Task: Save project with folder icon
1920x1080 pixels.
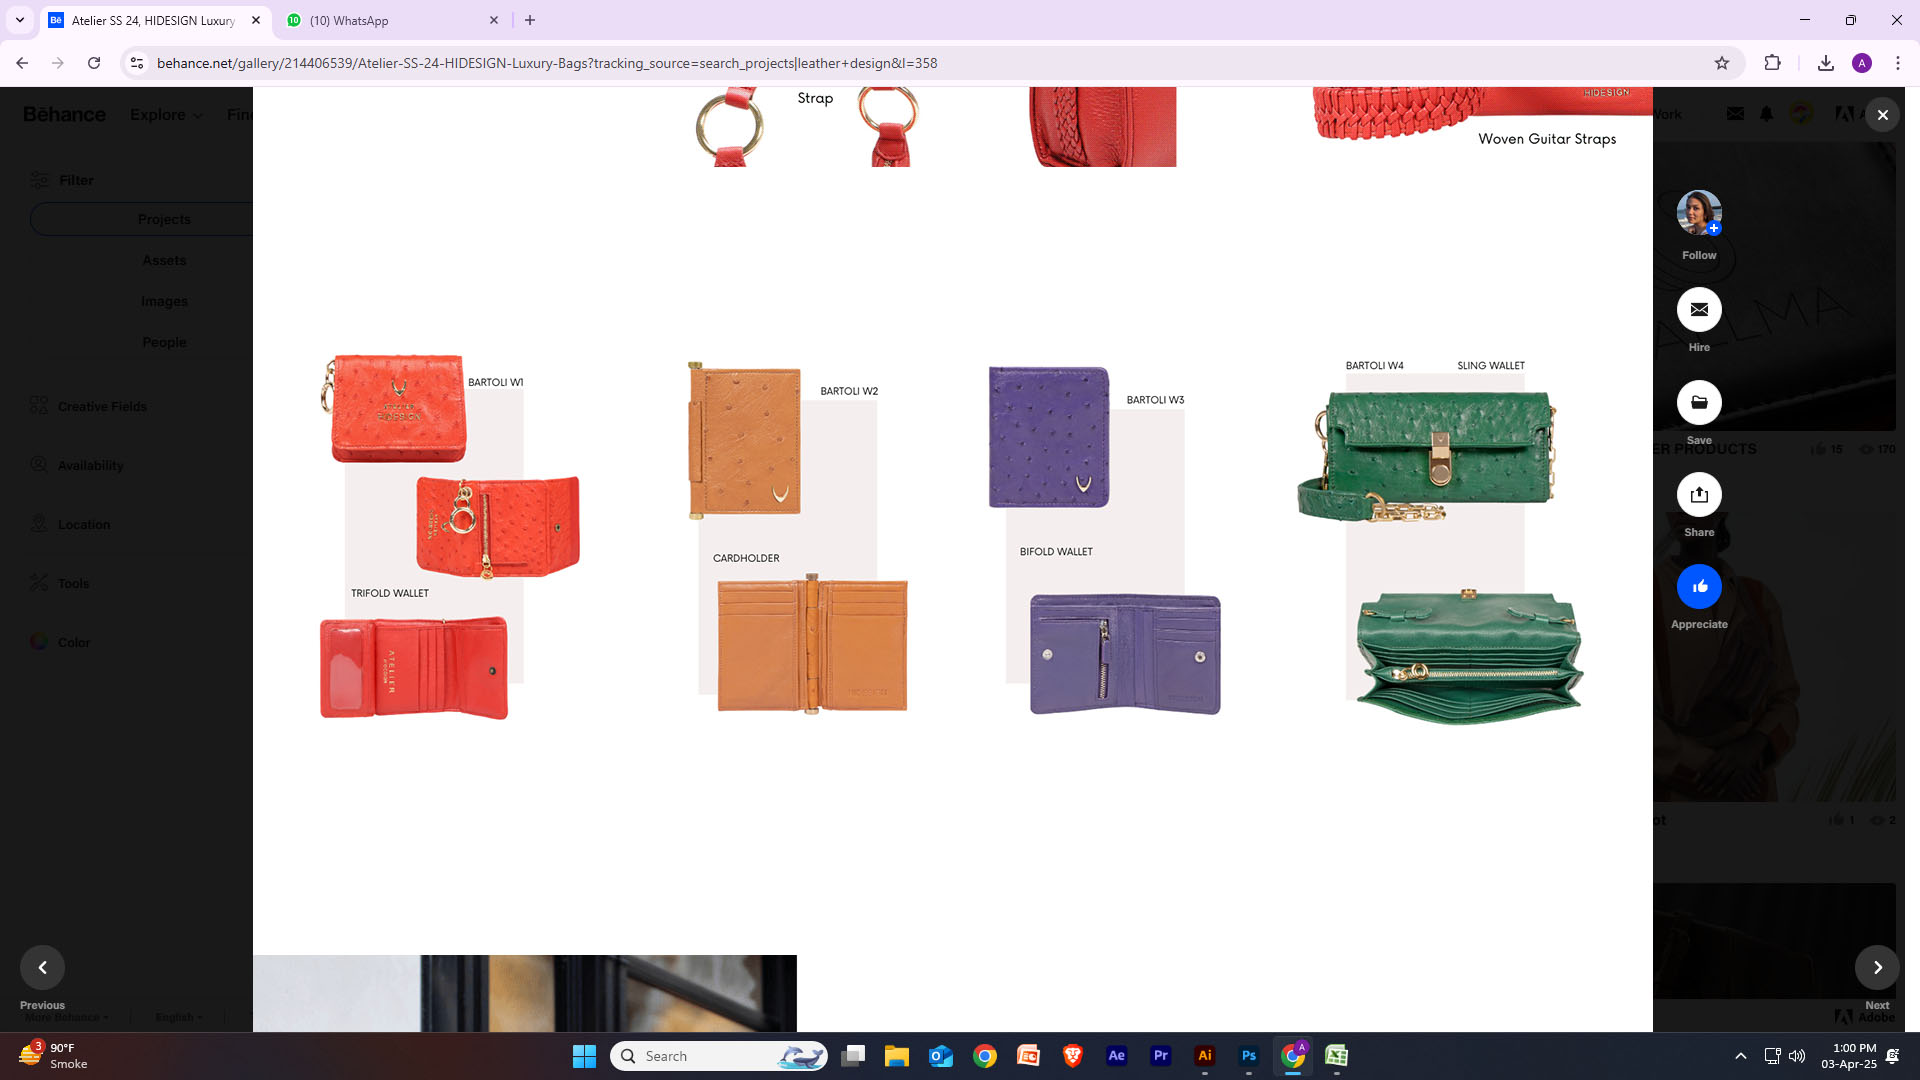Action: [1699, 402]
